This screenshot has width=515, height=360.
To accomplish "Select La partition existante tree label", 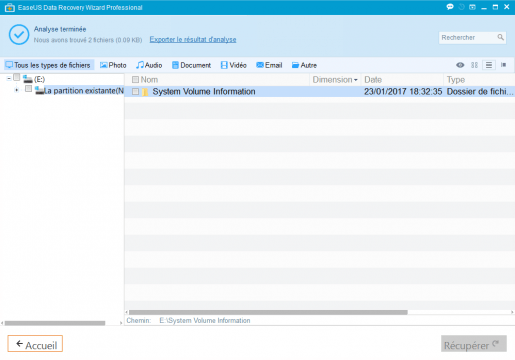I will click(x=84, y=91).
